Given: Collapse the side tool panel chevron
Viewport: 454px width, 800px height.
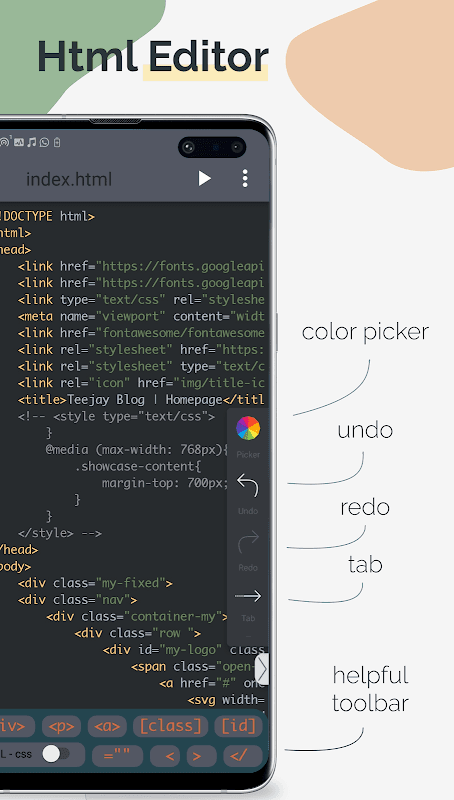Looking at the screenshot, I should tap(262, 670).
